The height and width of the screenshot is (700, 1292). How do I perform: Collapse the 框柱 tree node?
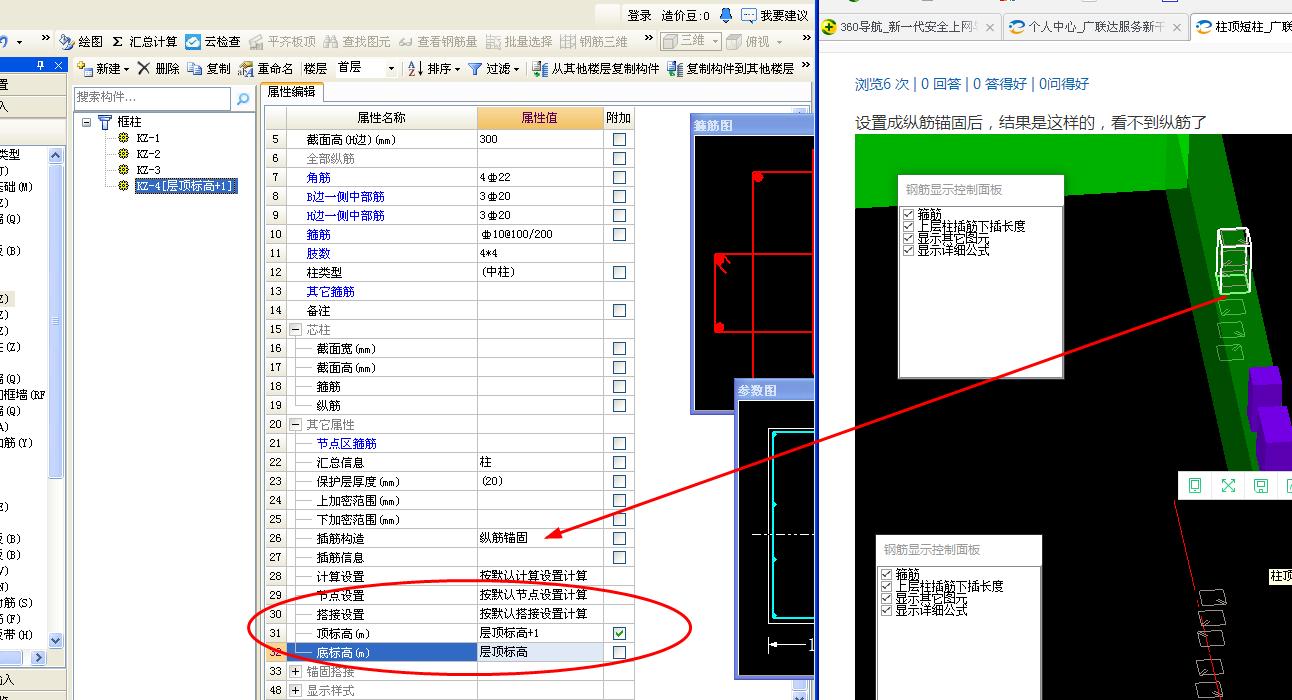[87, 122]
